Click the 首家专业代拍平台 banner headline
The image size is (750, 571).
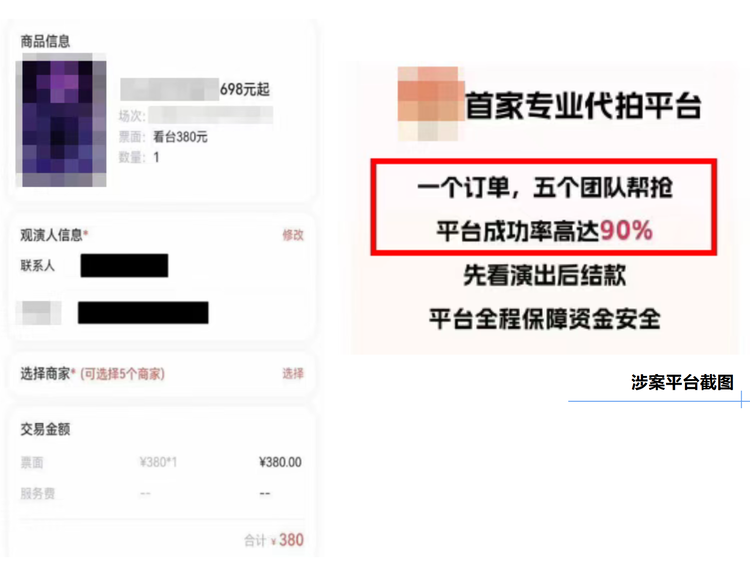[x=583, y=106]
